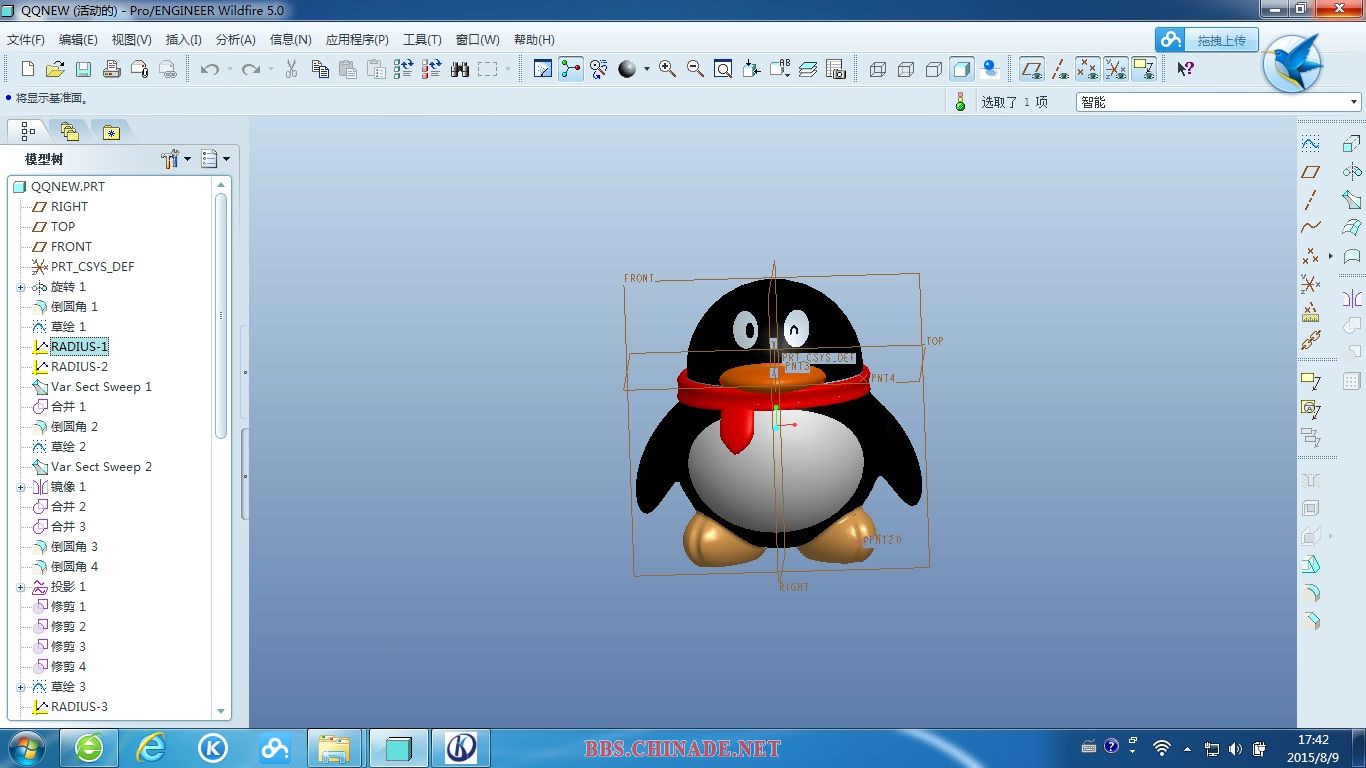Toggle datum axes display
This screenshot has height=768, width=1366.
pos(1060,69)
